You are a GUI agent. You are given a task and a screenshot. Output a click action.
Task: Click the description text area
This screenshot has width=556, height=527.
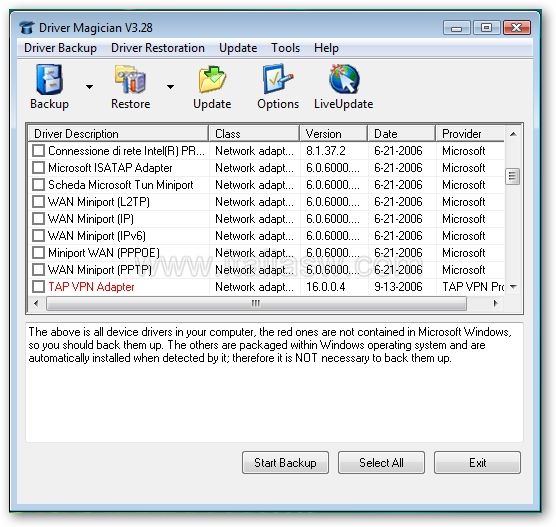274,382
